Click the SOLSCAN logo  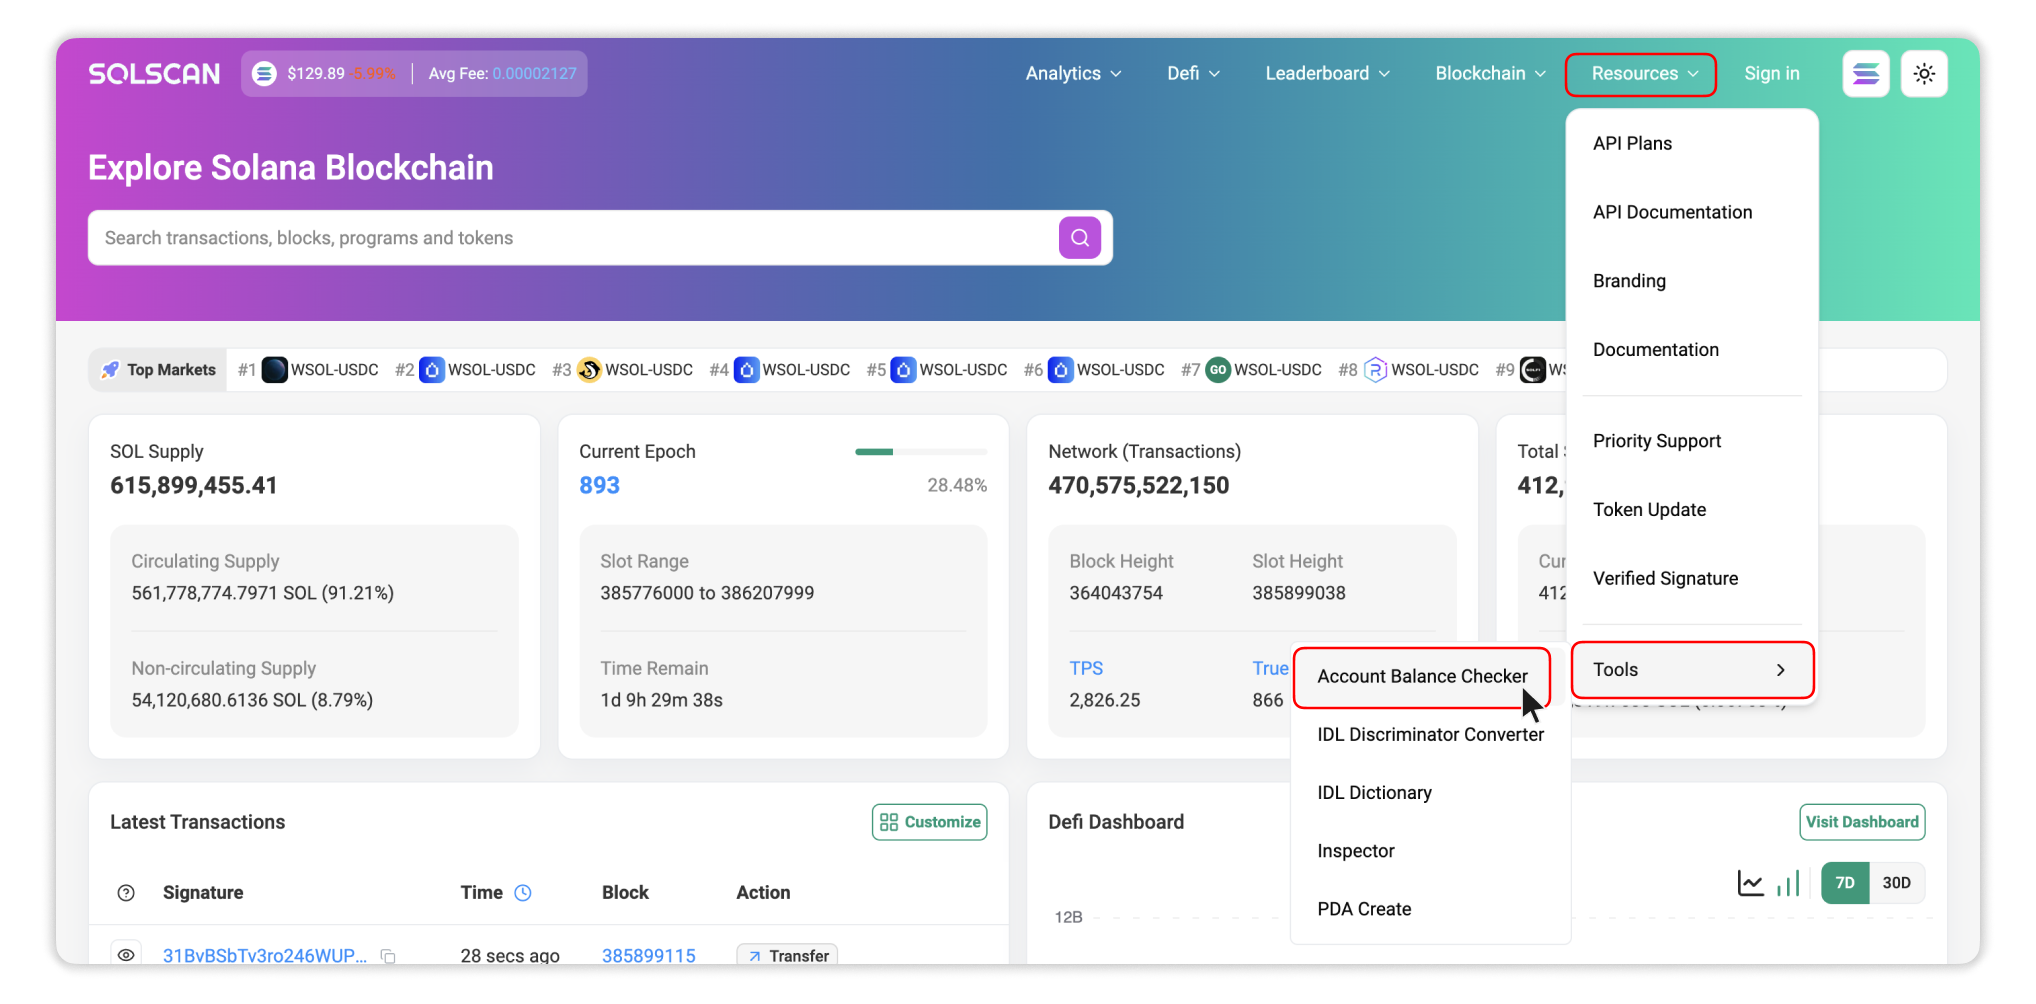coord(154,74)
